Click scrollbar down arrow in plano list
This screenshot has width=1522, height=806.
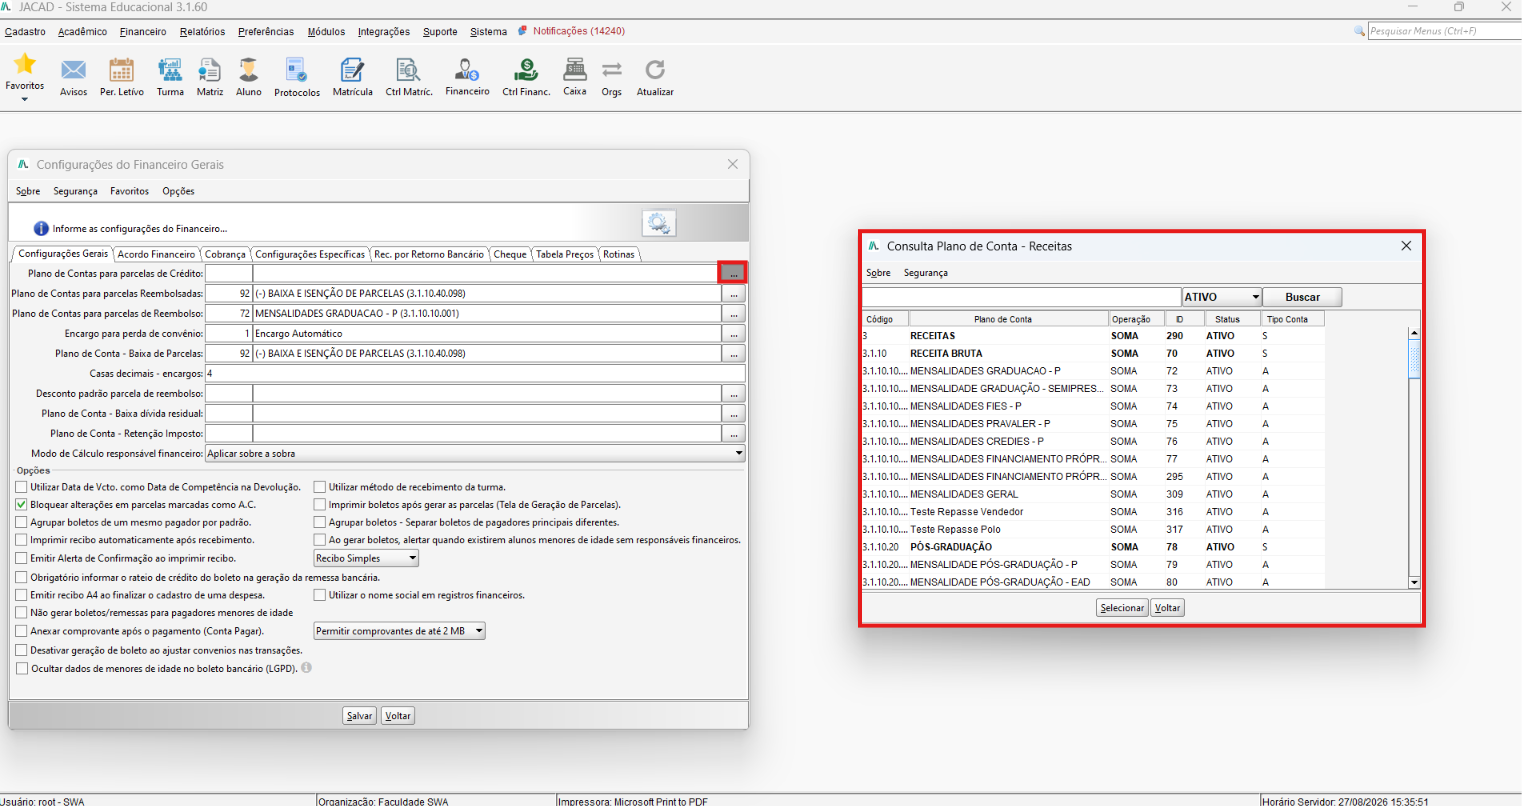coord(1414,582)
